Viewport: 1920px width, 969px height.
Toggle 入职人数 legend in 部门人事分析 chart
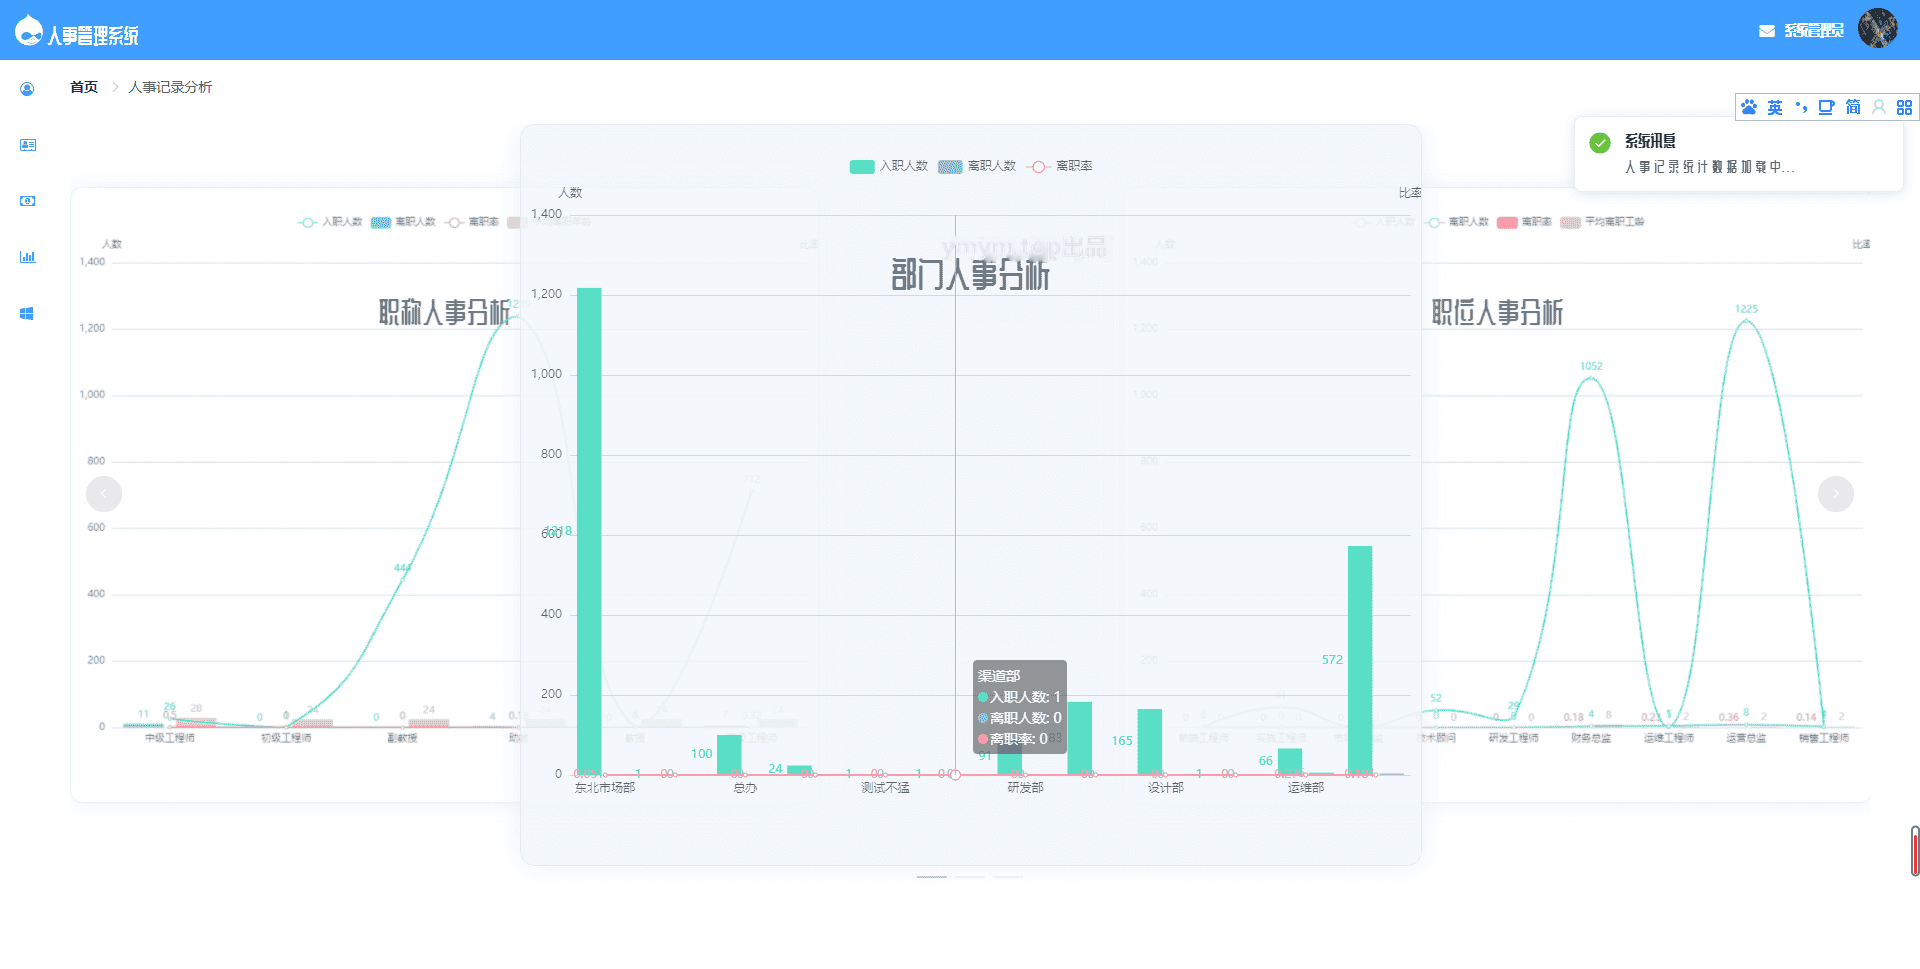tap(889, 166)
